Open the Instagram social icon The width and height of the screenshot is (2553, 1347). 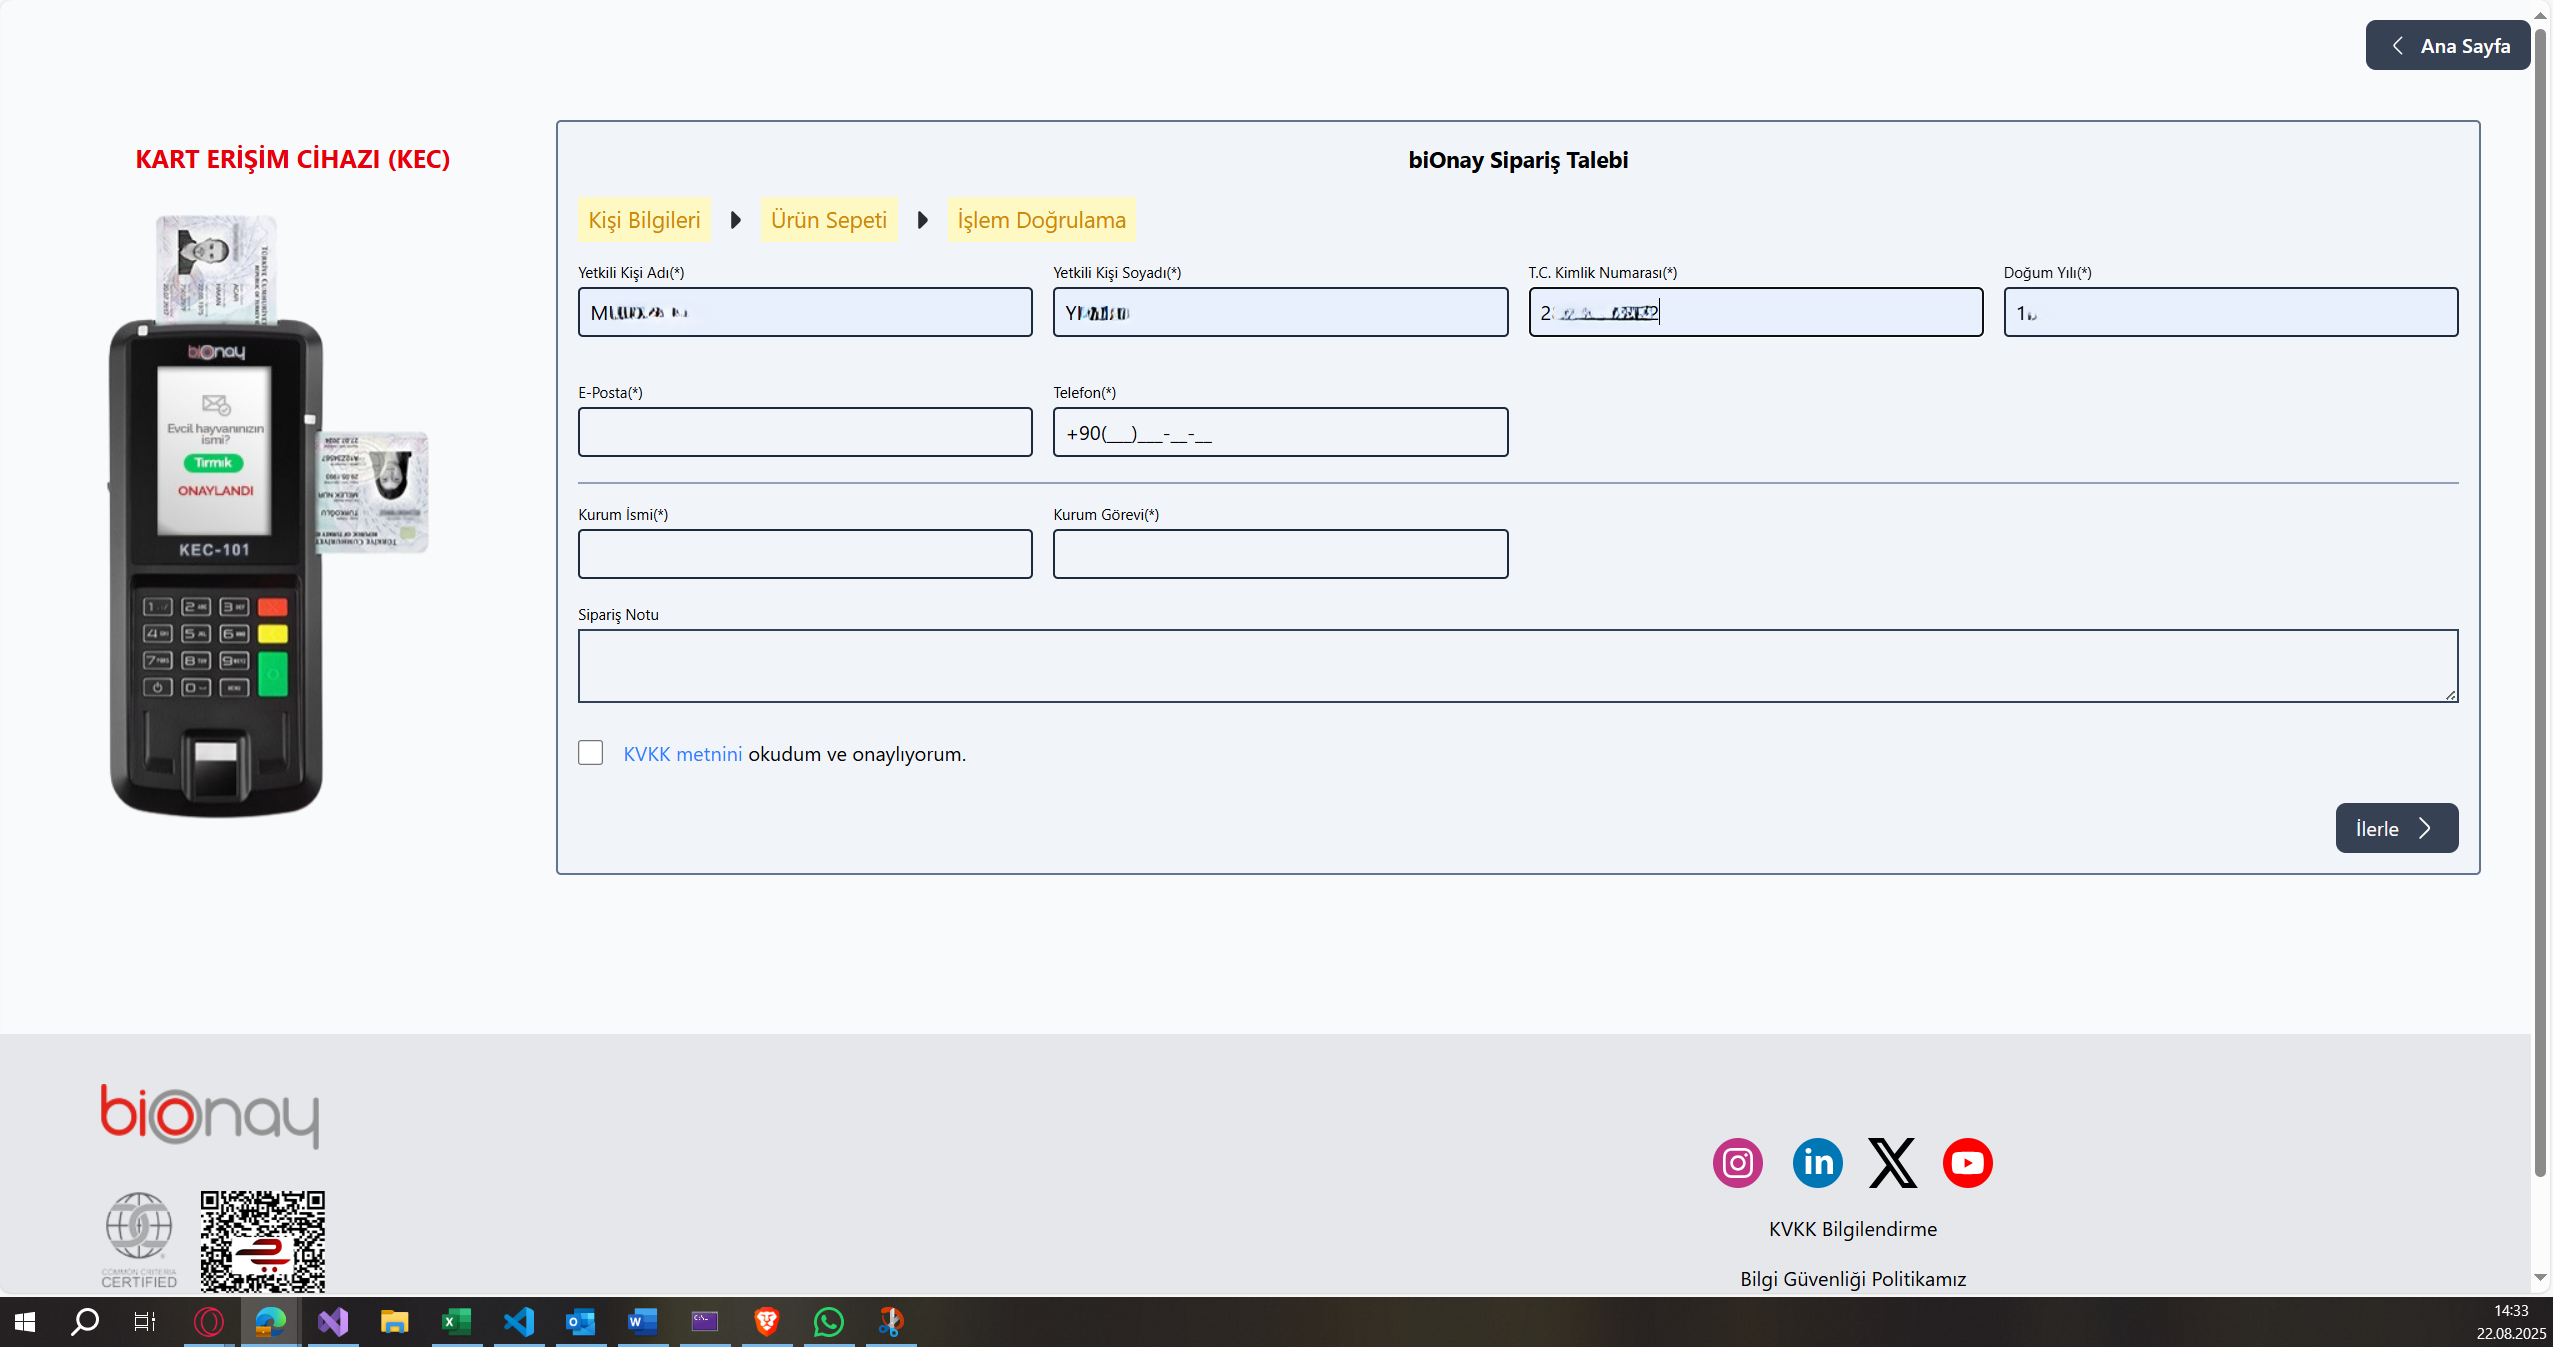[1737, 1162]
